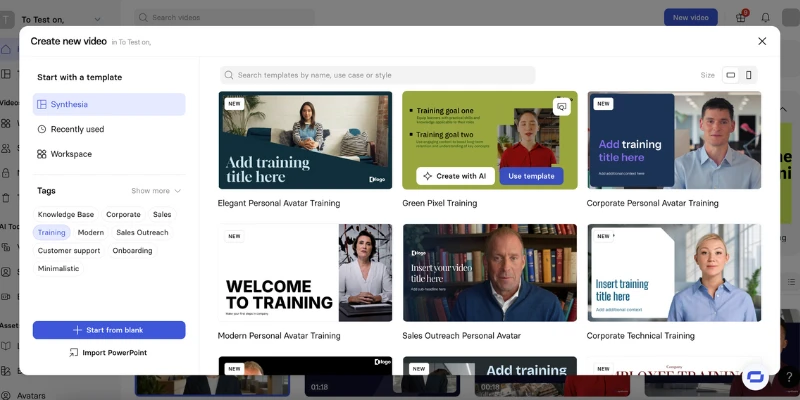Viewport: 800px width, 400px height.
Task: Open Recently used templates
Action: coord(109,129)
